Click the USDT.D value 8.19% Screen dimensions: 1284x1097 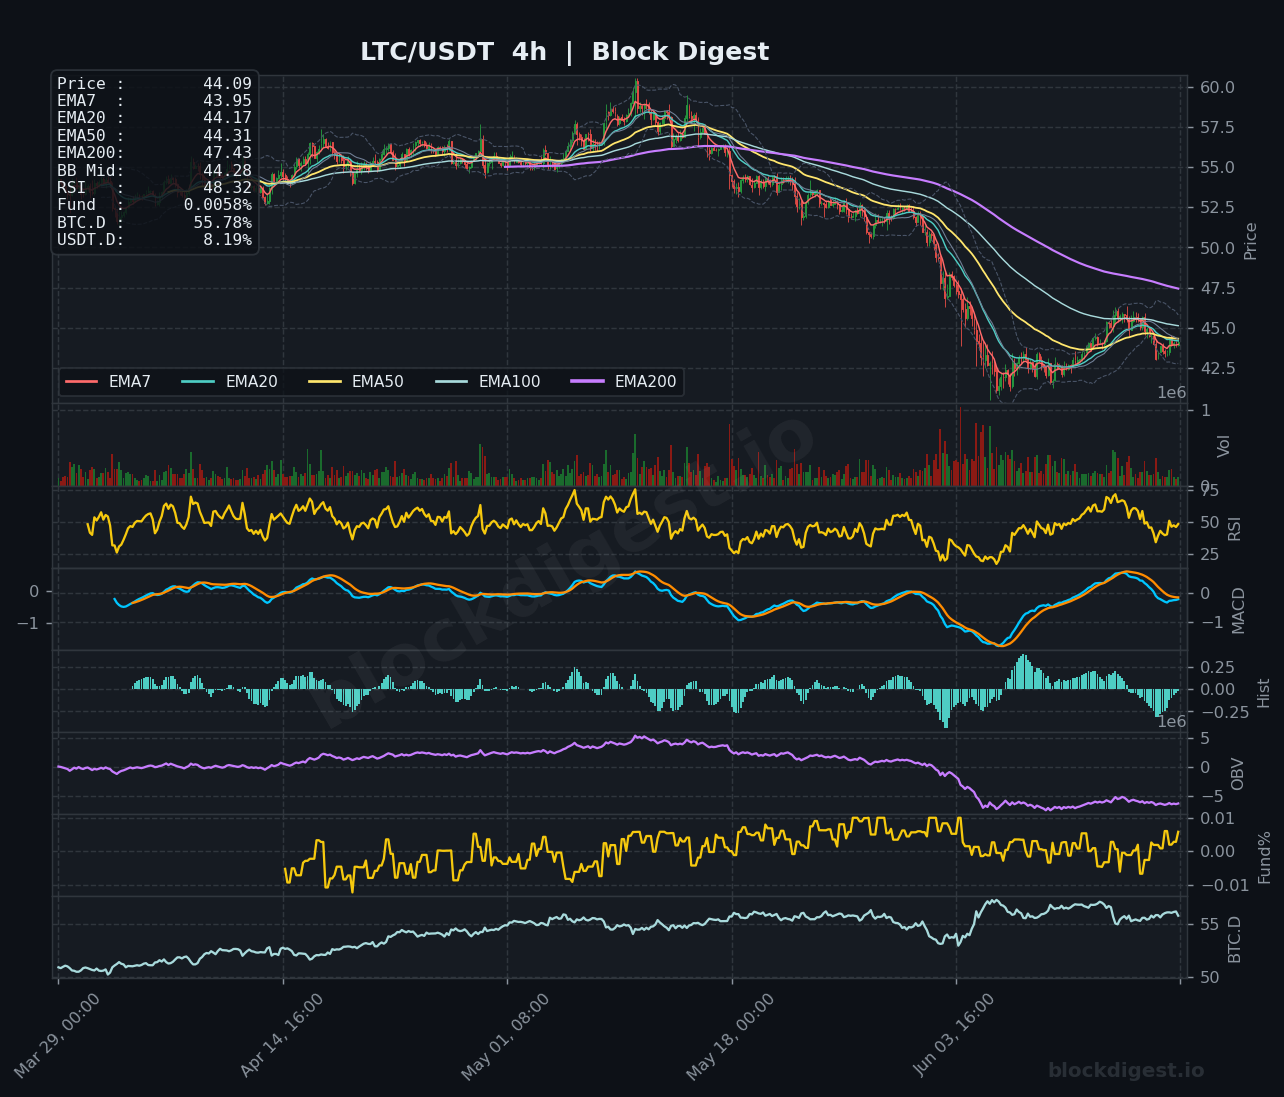pos(227,240)
